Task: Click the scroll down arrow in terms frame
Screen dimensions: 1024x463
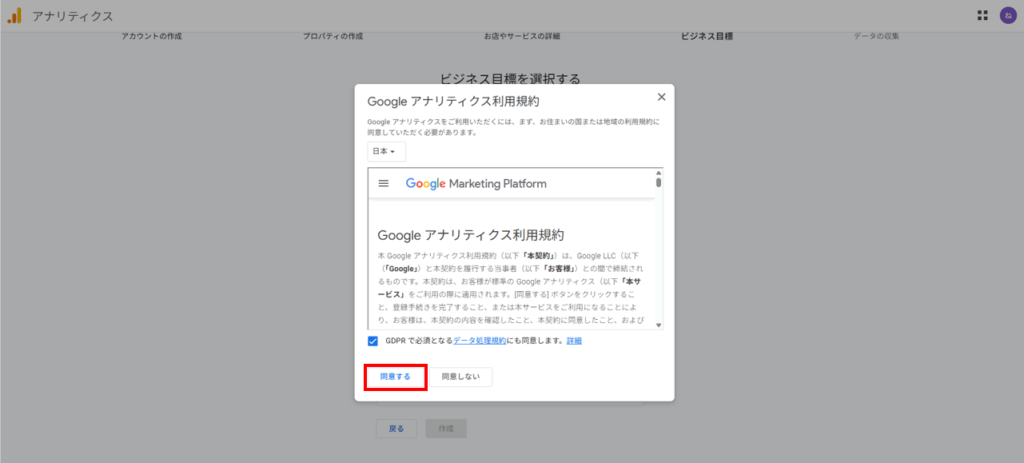Action: point(658,325)
